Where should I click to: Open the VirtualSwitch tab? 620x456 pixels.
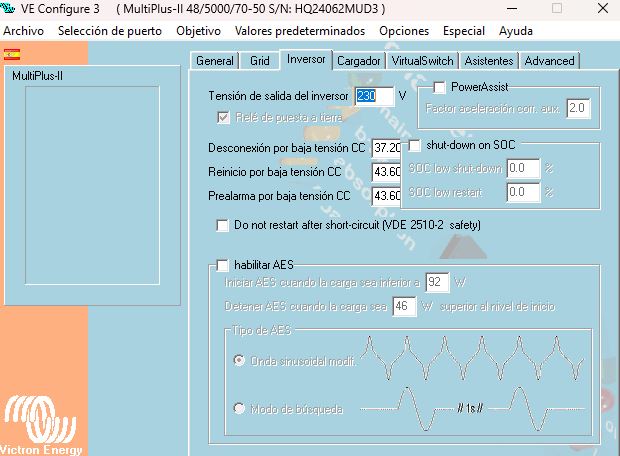point(422,61)
